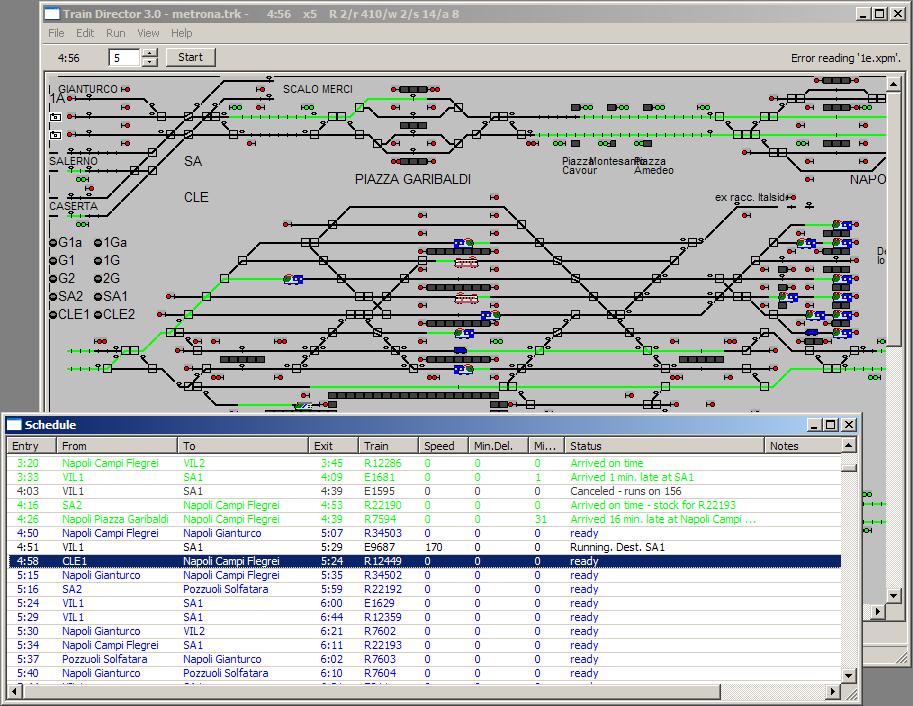Toggle signal next to GIANTURCO label

click(x=125, y=89)
